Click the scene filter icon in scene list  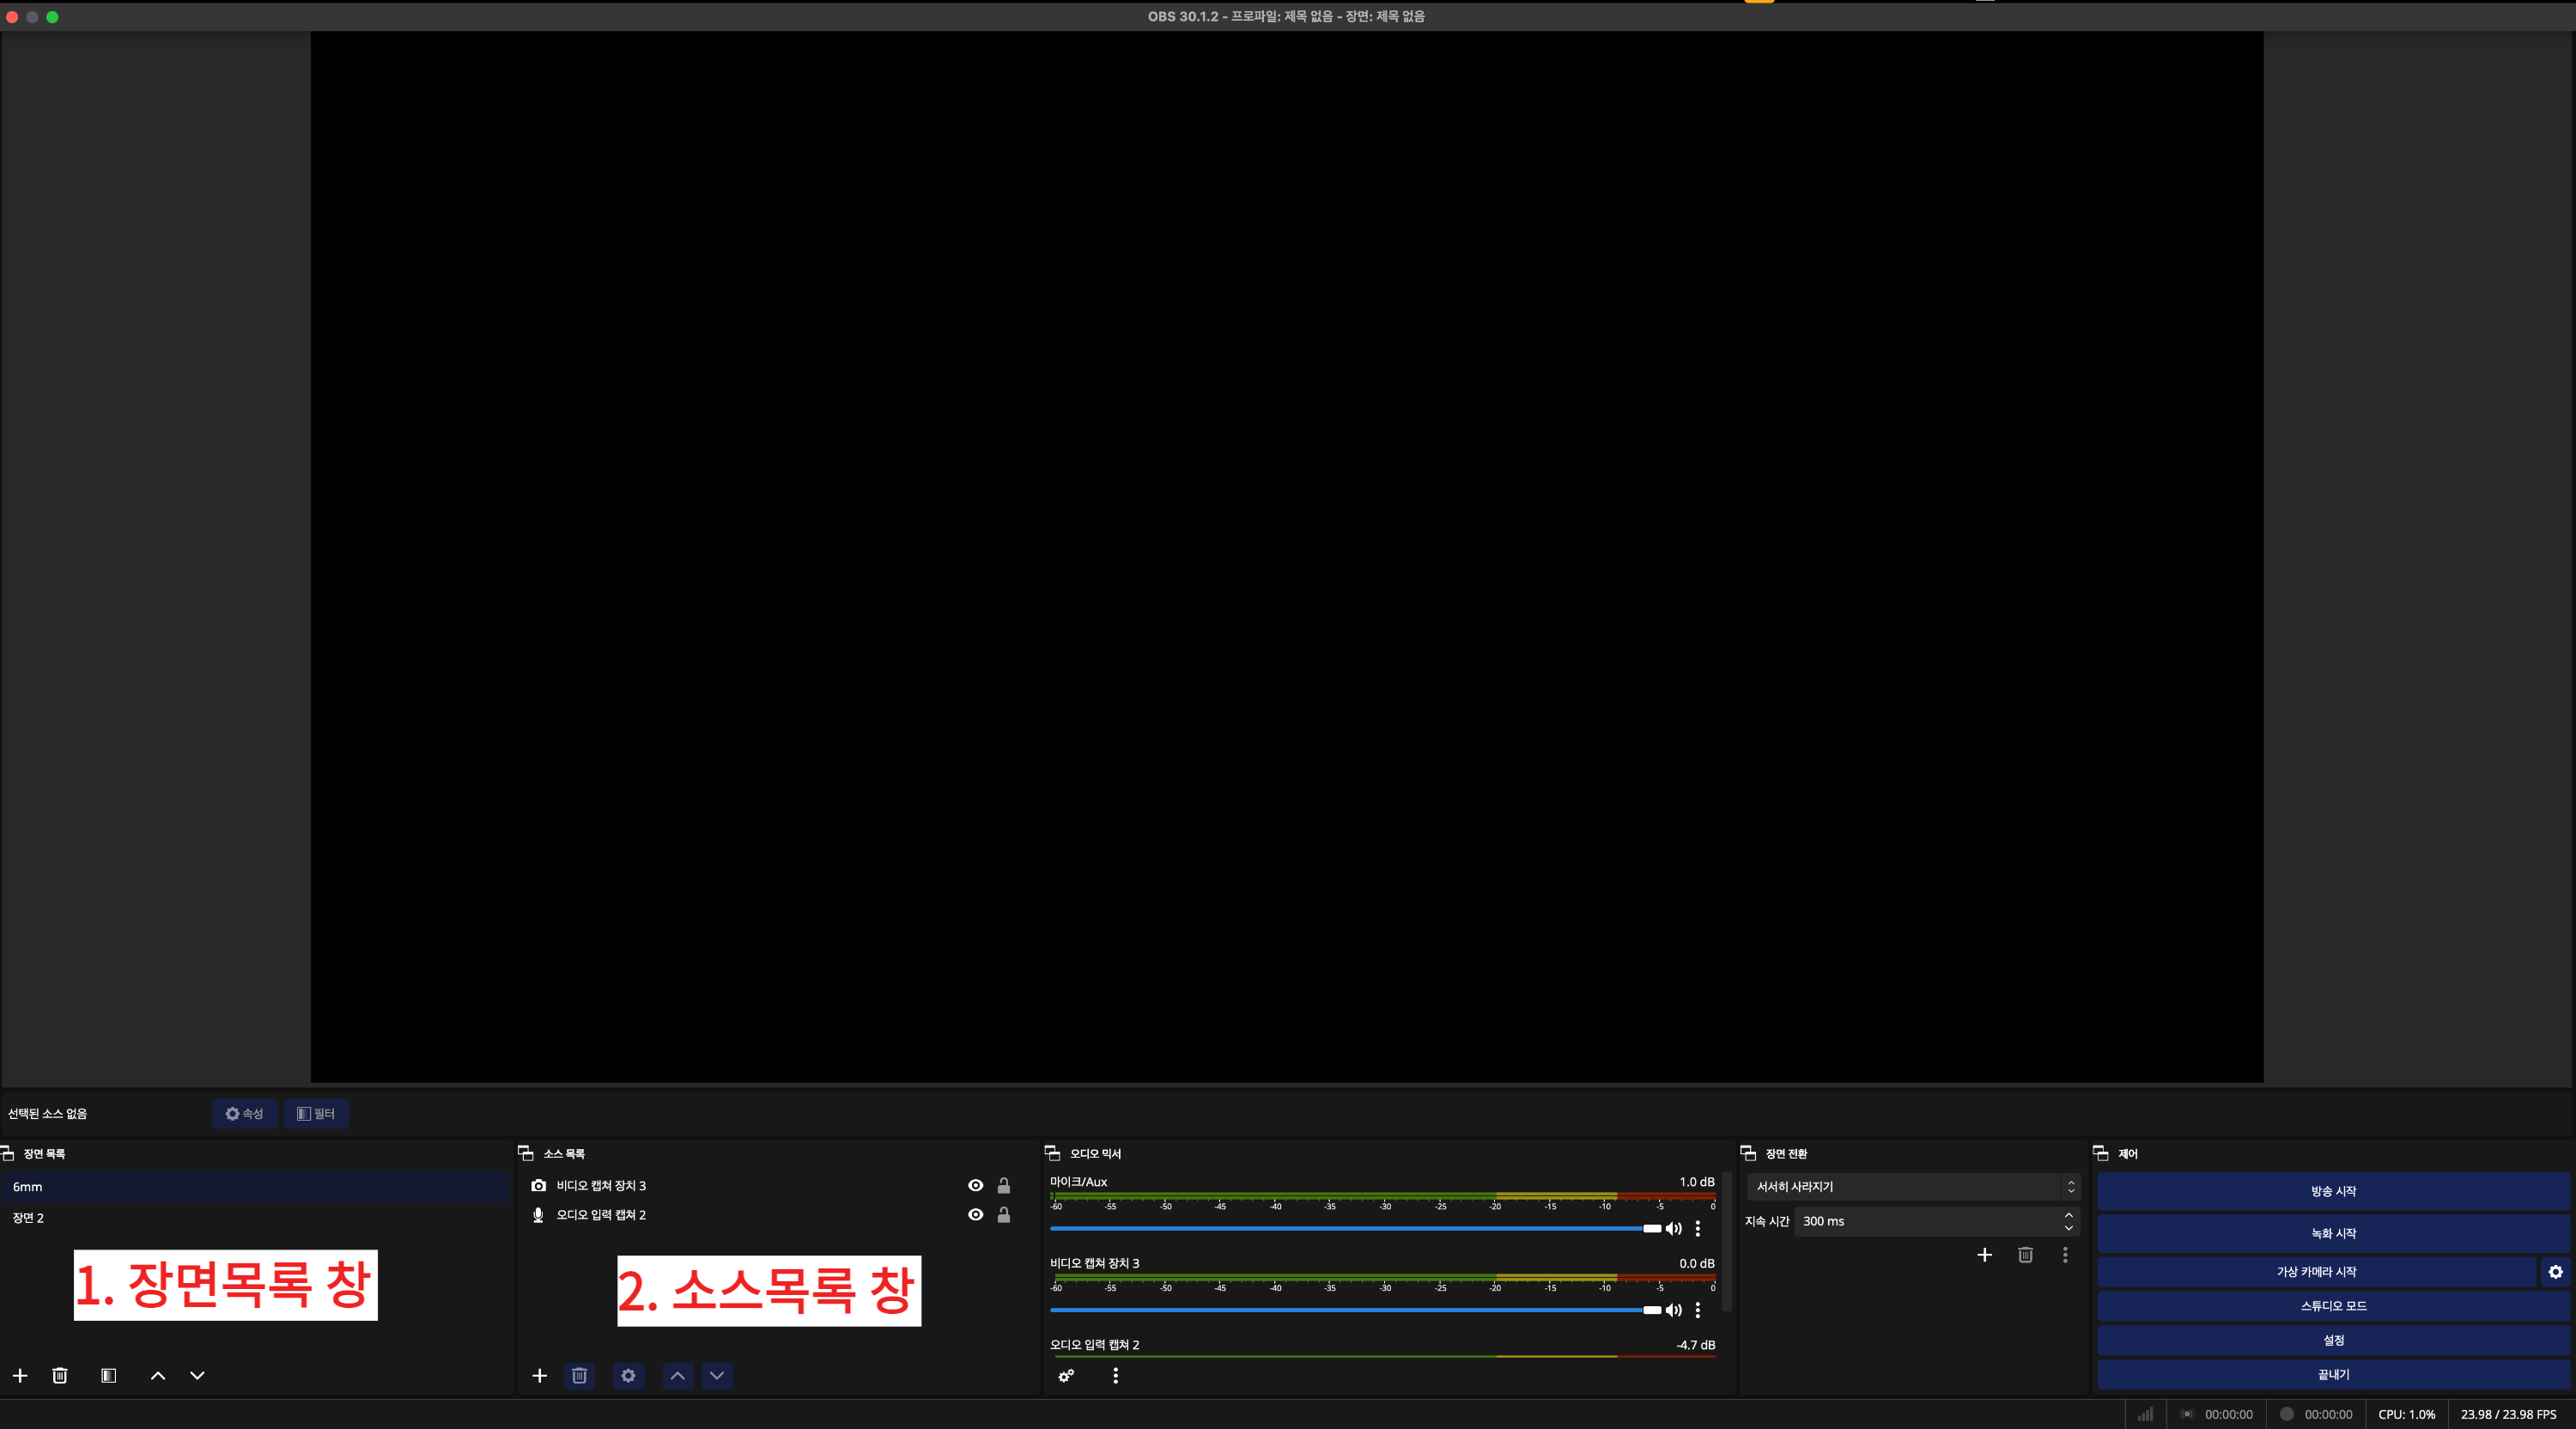(109, 1376)
